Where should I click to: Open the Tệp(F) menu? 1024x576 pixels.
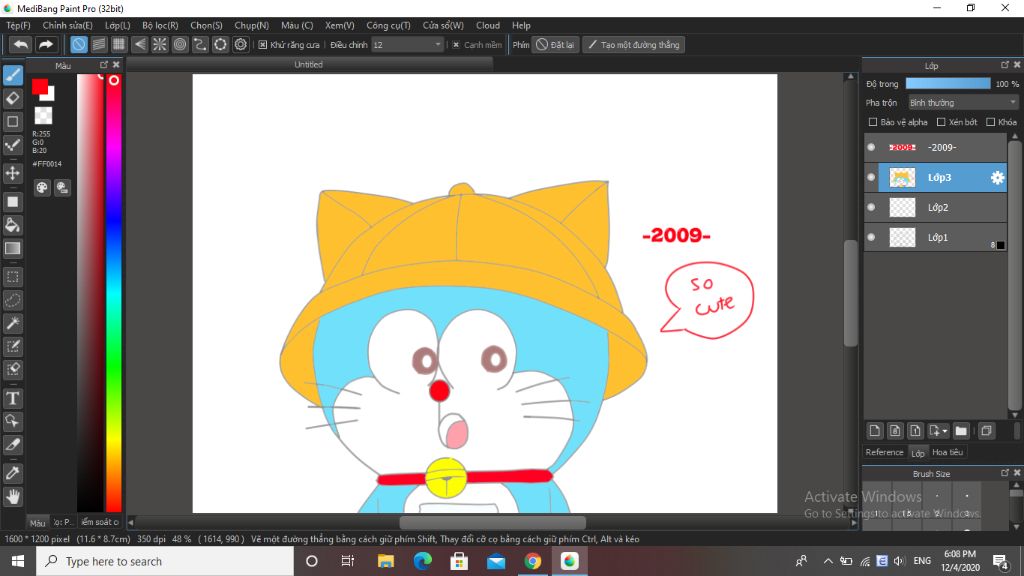click(x=18, y=25)
